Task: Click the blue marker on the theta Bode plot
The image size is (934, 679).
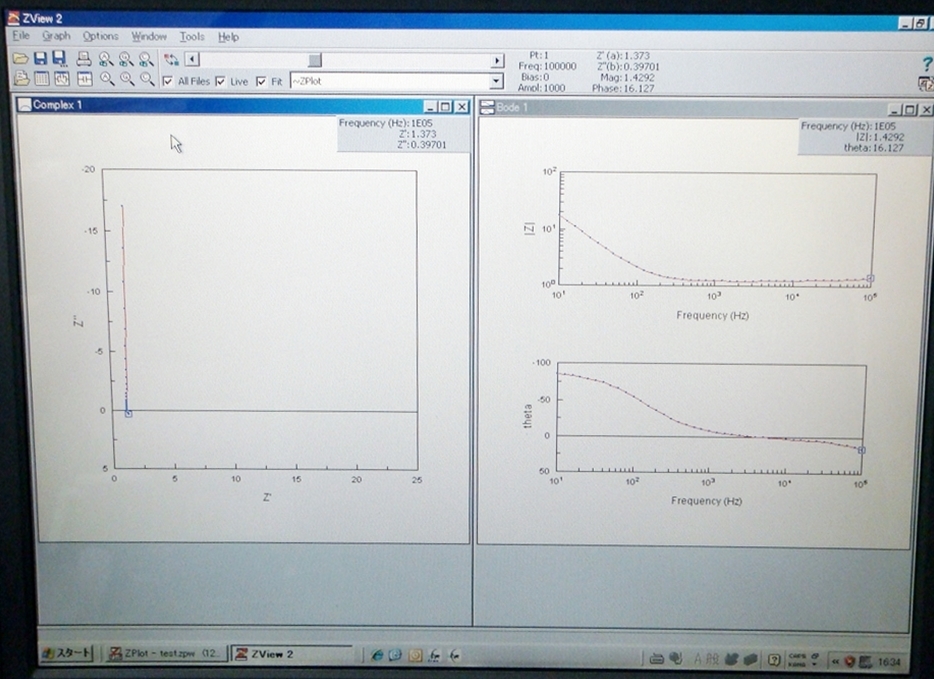Action: point(861,450)
